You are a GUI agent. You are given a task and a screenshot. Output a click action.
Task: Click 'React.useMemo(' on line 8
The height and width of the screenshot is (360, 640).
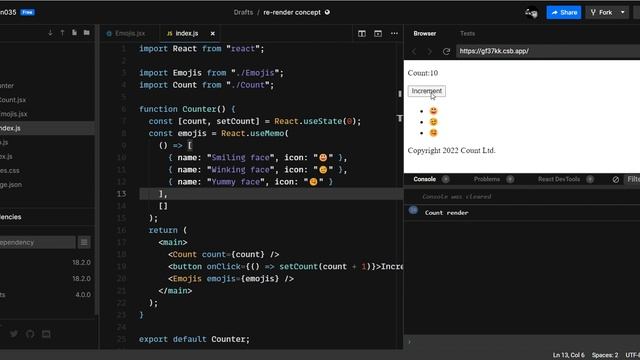[x=255, y=133]
